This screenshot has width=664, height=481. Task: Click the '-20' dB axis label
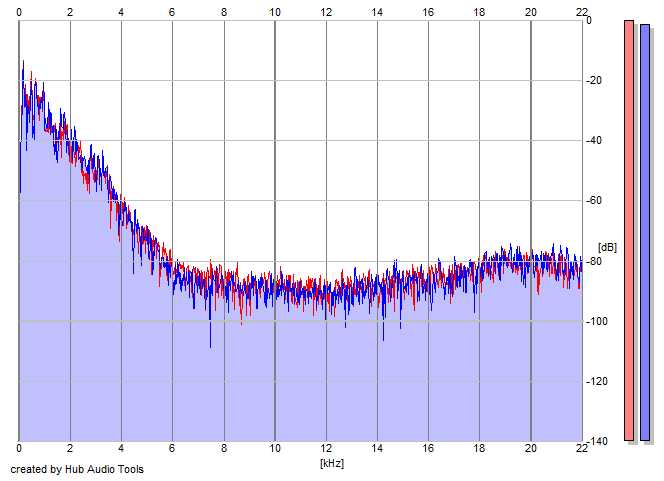(x=594, y=80)
